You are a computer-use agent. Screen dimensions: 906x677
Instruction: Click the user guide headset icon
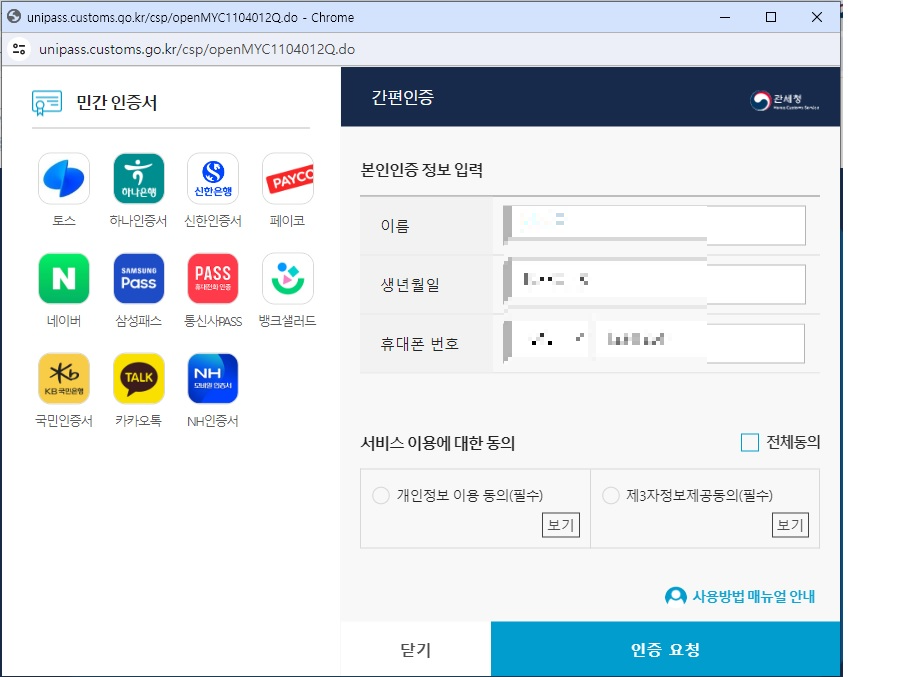point(675,596)
